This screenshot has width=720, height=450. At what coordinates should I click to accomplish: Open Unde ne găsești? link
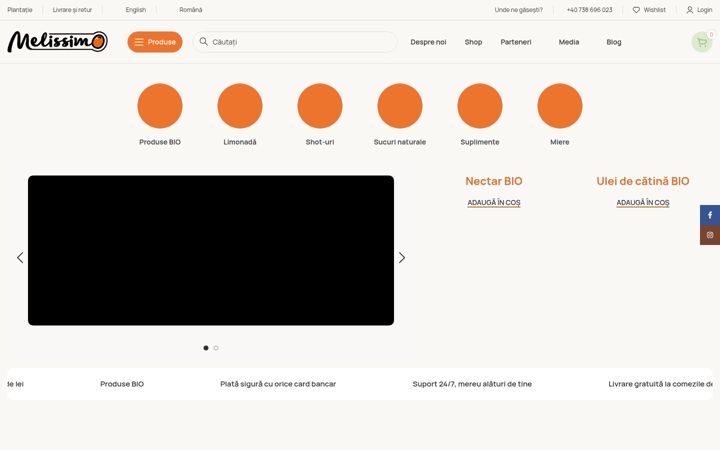tap(518, 10)
